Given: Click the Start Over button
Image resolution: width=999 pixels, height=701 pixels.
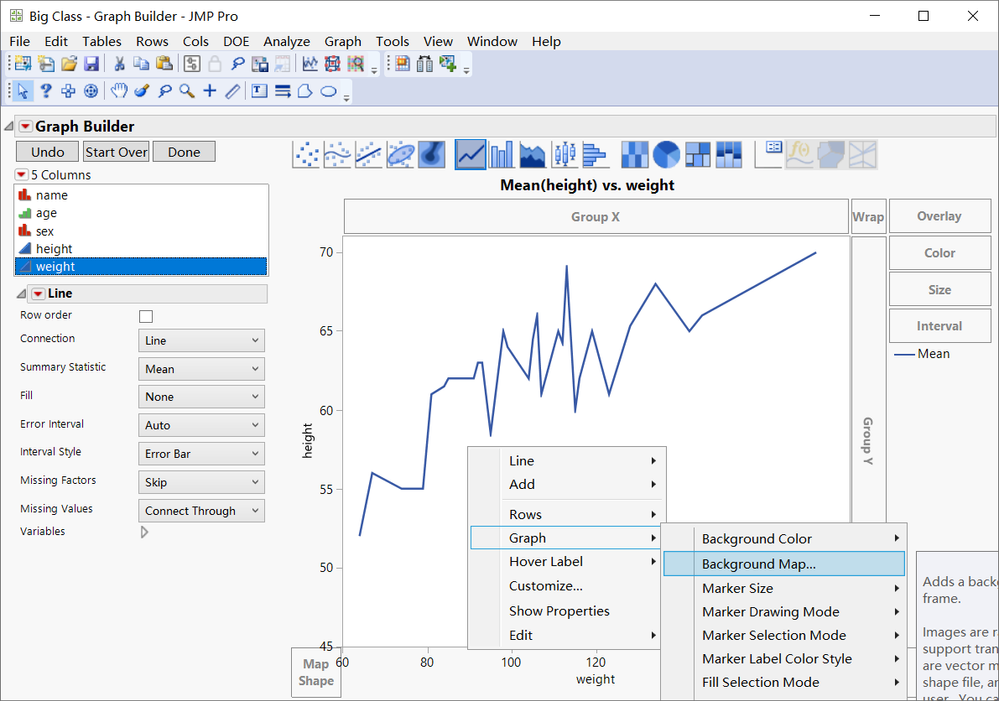Looking at the screenshot, I should click(x=116, y=152).
